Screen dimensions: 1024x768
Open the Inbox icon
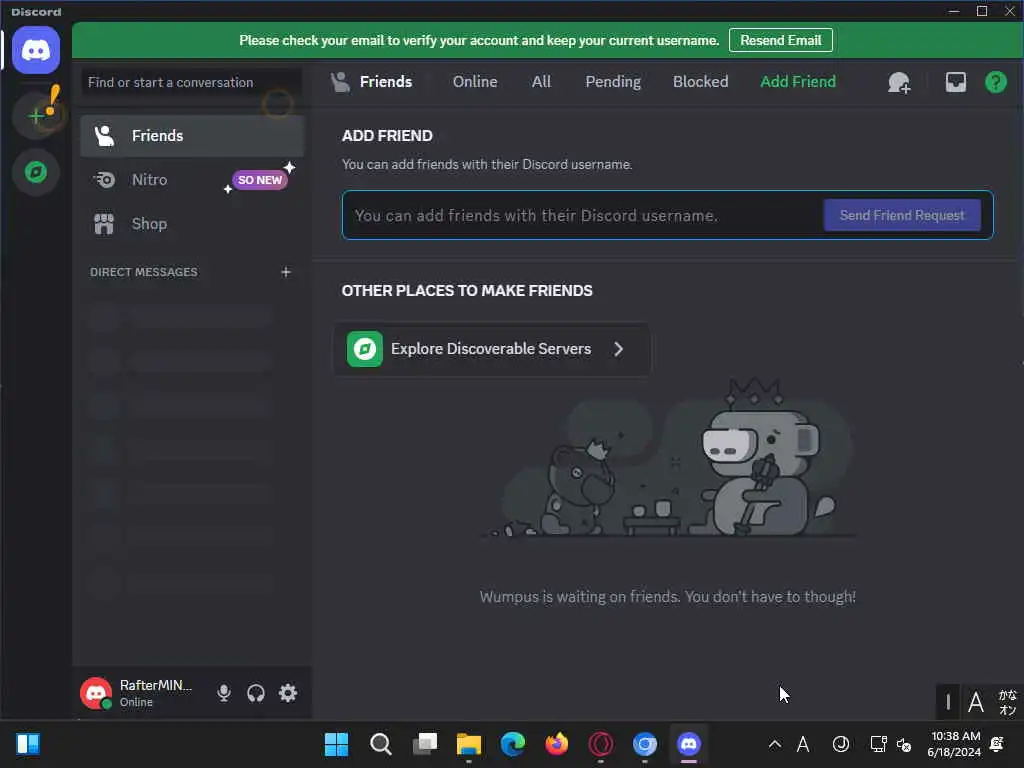[955, 82]
